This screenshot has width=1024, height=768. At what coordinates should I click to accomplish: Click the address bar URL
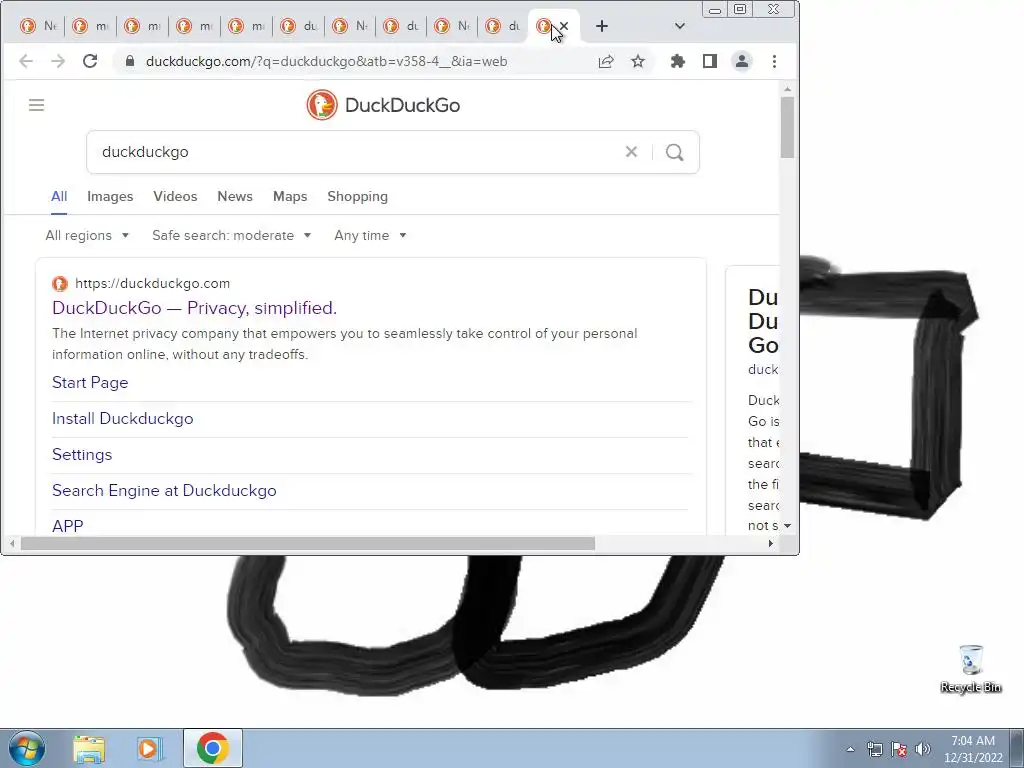pos(327,61)
